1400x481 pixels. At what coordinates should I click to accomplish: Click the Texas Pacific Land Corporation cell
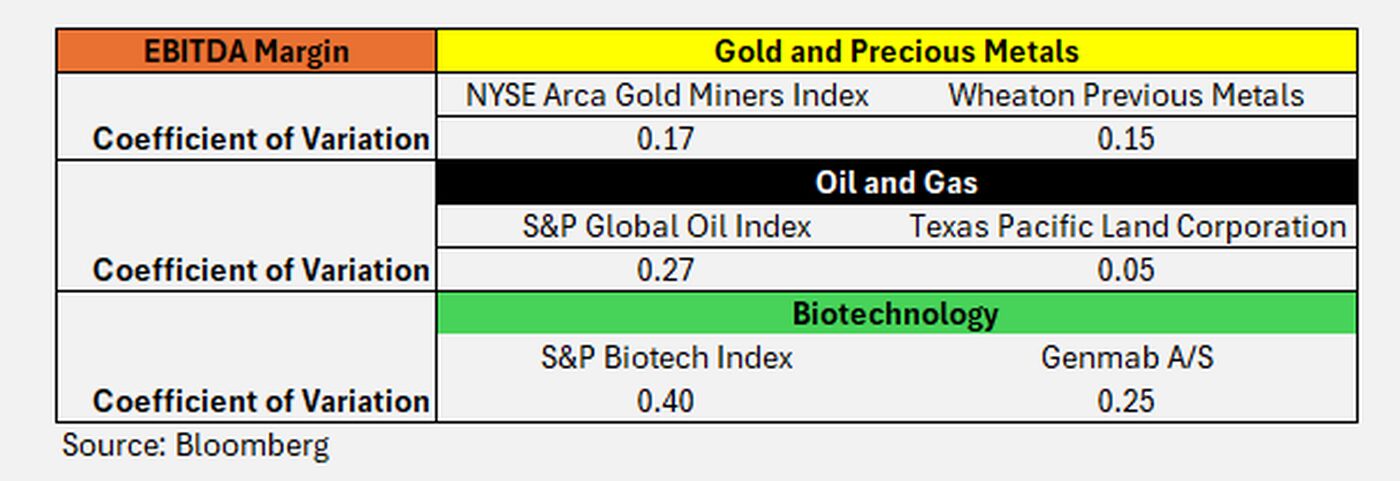(1126, 226)
